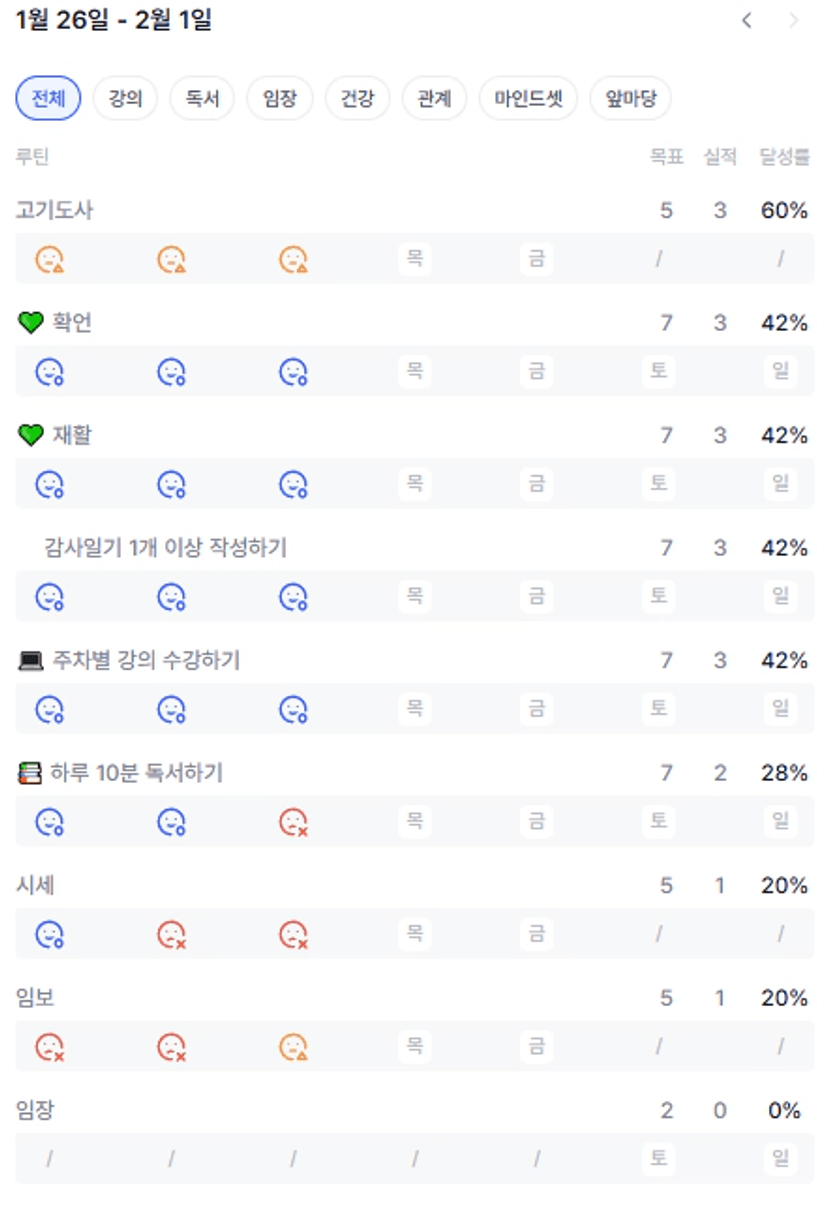Click first orange face in 고기도사 row
Viewport: 827px width, 1228px height.
point(50,260)
